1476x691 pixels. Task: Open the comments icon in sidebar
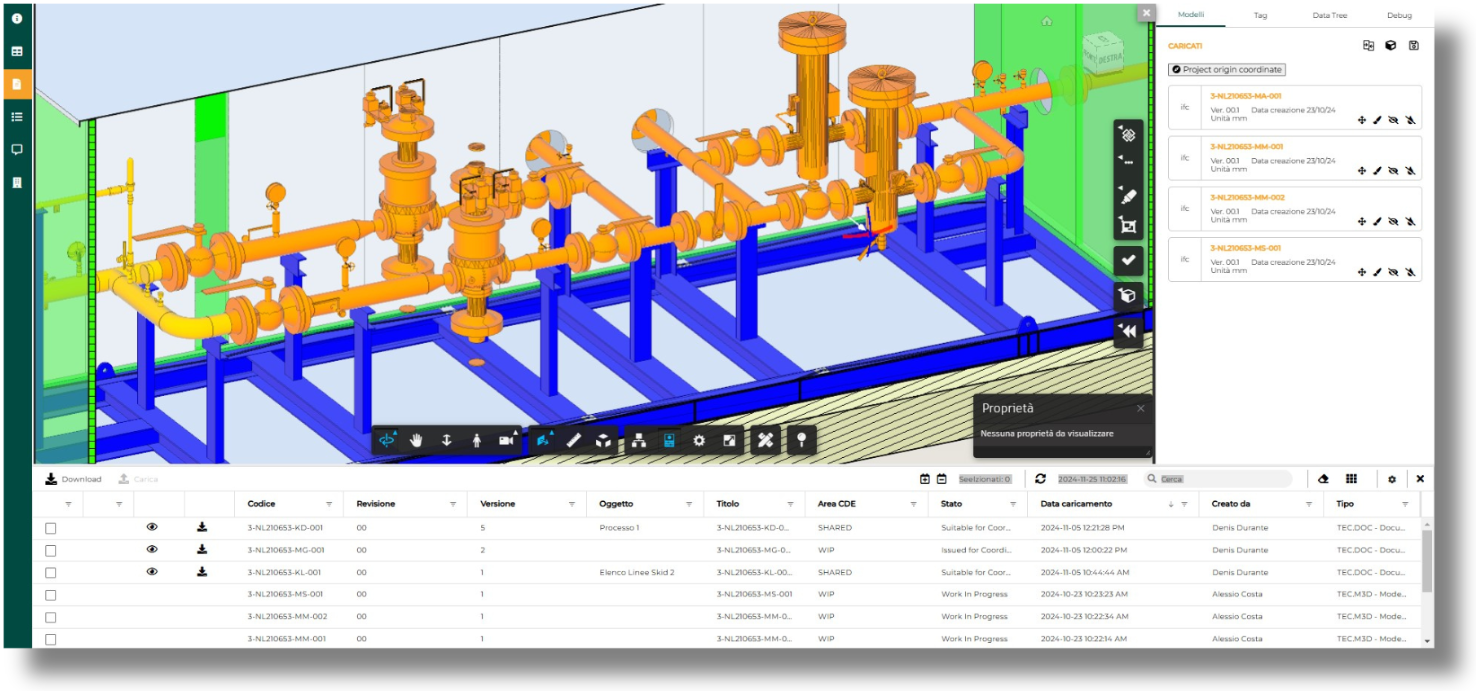click(16, 150)
